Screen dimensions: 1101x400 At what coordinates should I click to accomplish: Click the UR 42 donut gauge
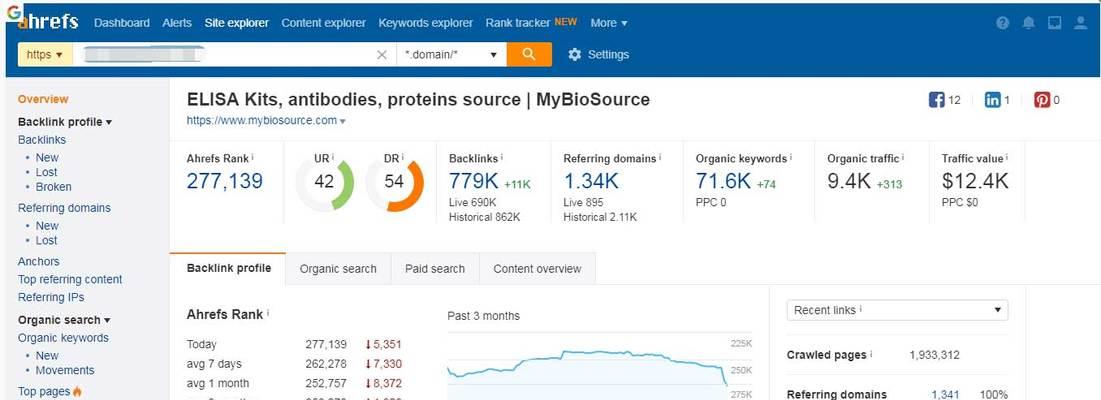[x=324, y=182]
